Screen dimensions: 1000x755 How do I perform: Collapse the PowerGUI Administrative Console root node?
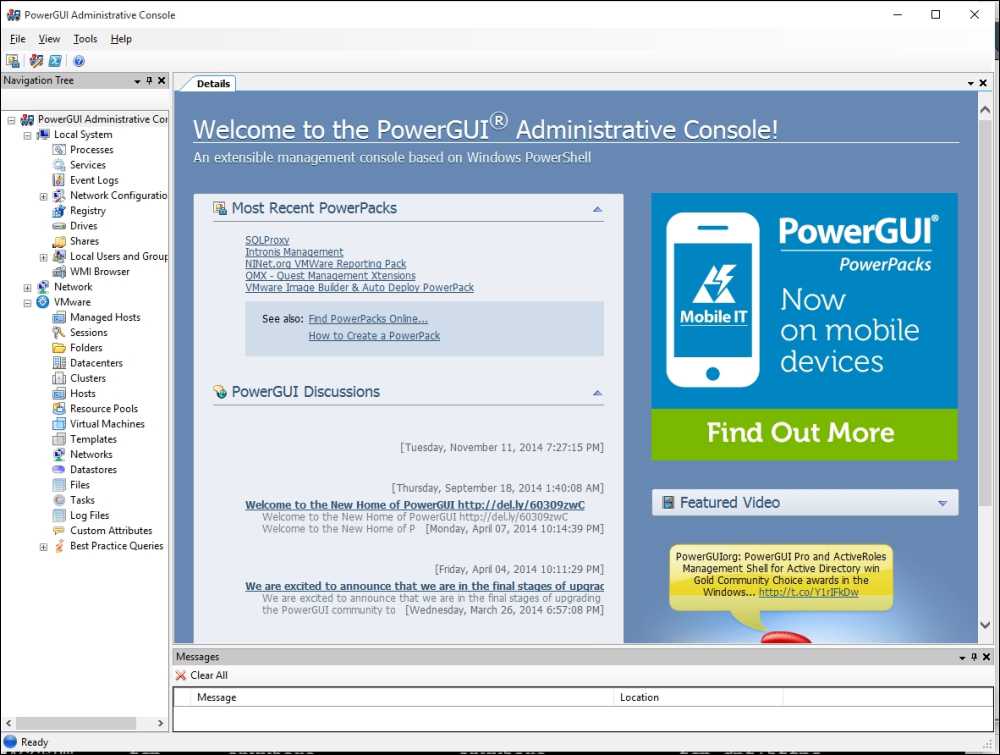pos(11,120)
